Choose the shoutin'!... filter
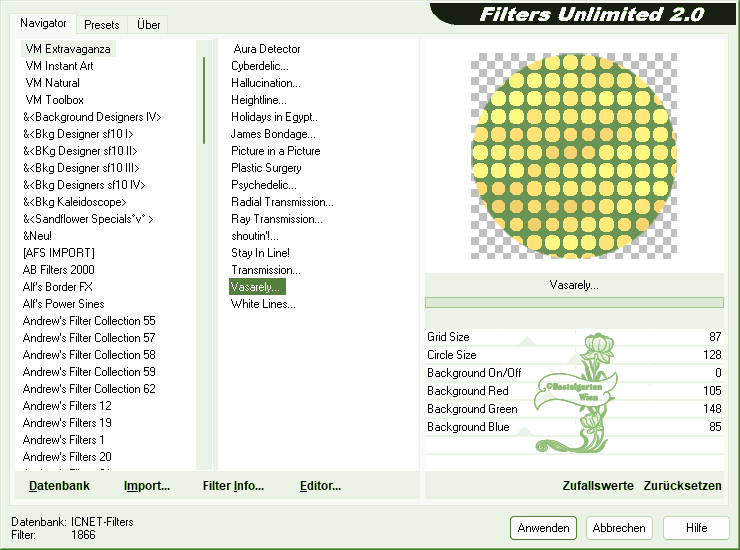Viewport: 740px width, 550px height. [255, 236]
